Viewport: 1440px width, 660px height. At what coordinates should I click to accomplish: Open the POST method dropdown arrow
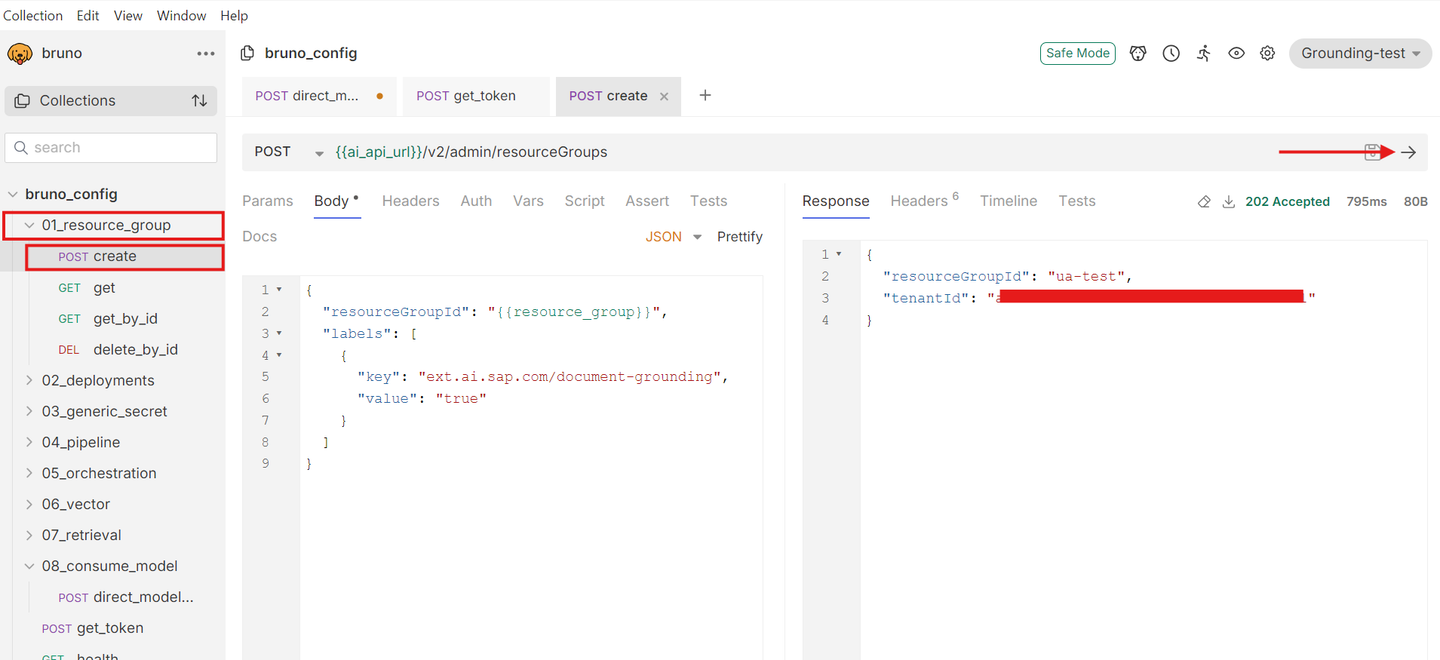click(319, 153)
